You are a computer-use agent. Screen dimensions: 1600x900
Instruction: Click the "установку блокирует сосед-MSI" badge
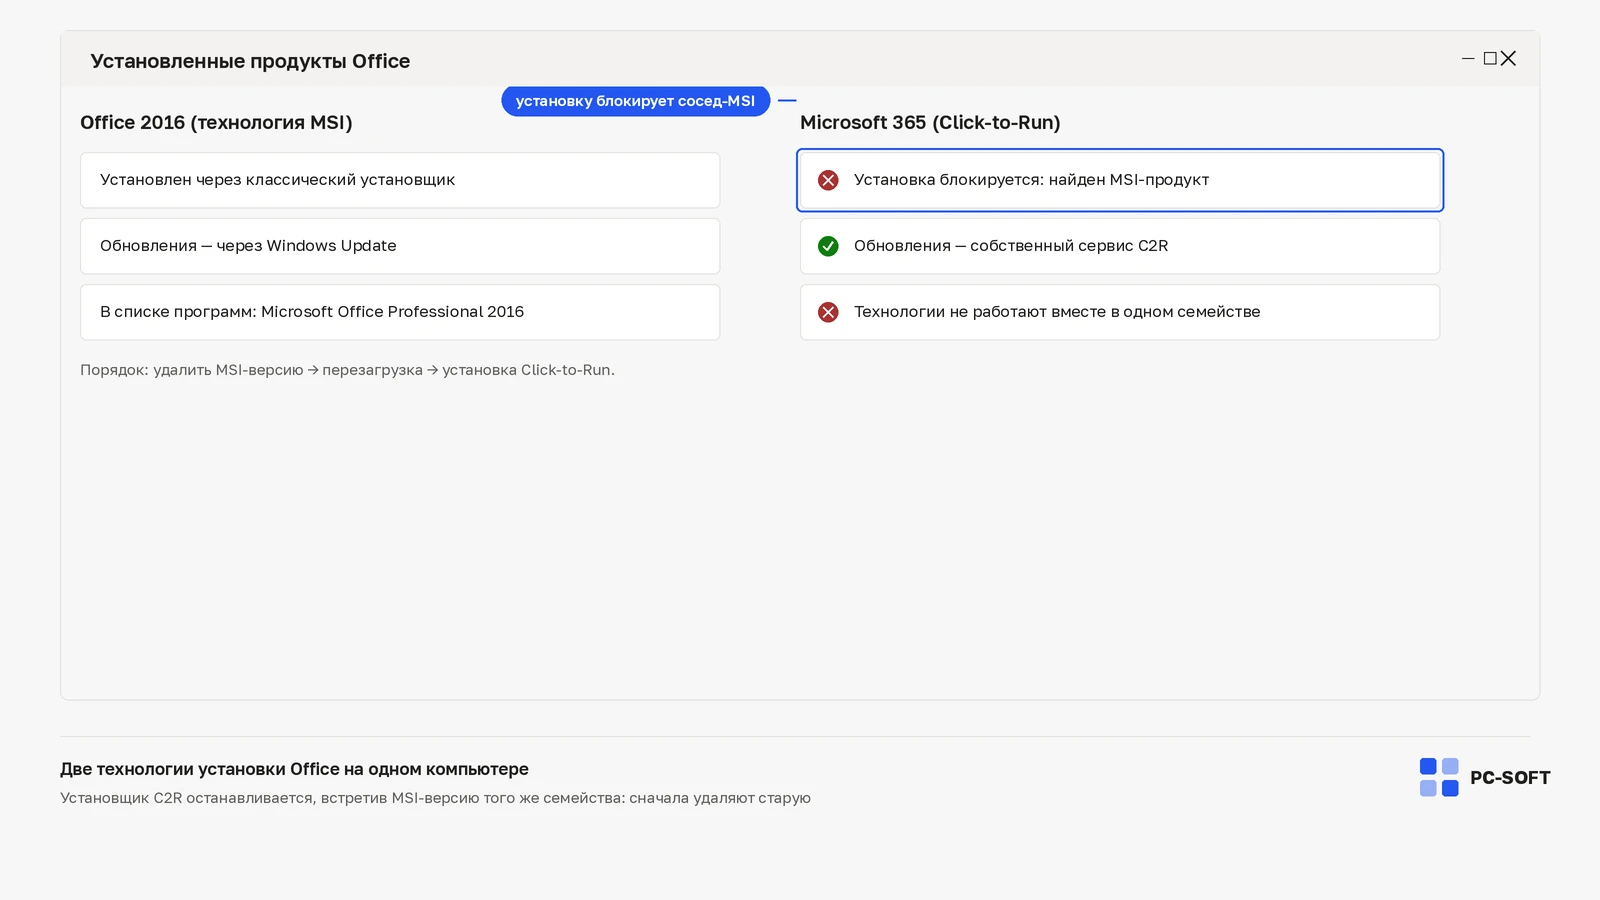click(x=636, y=101)
